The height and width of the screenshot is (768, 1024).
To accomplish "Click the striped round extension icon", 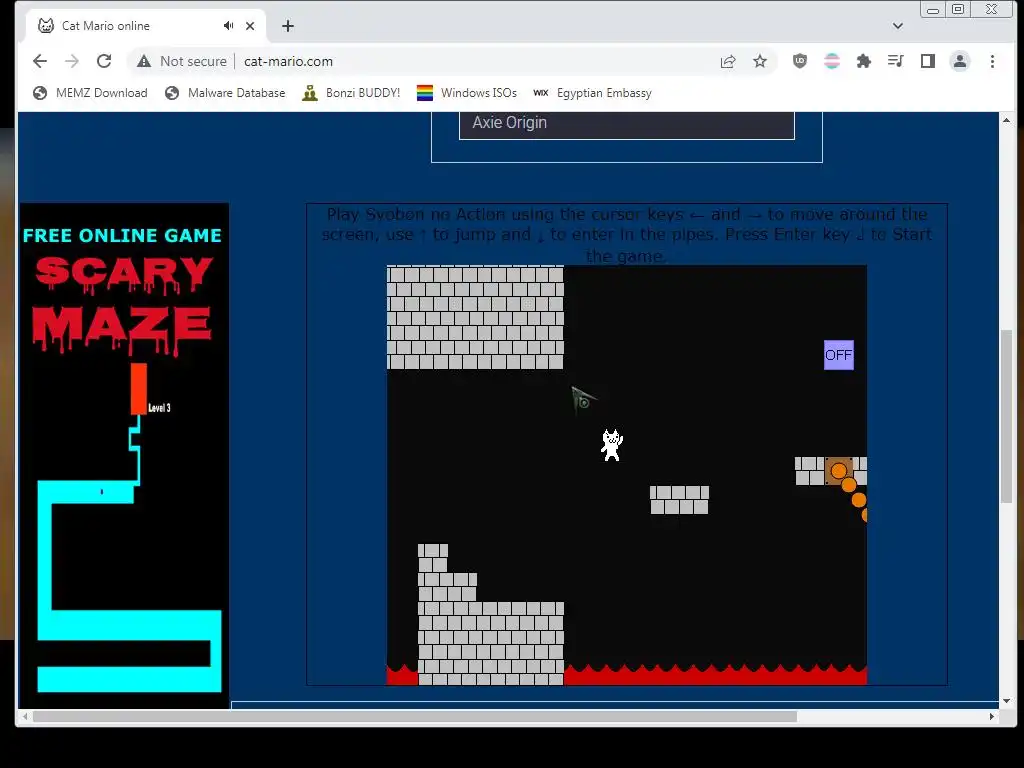I will 832,61.
